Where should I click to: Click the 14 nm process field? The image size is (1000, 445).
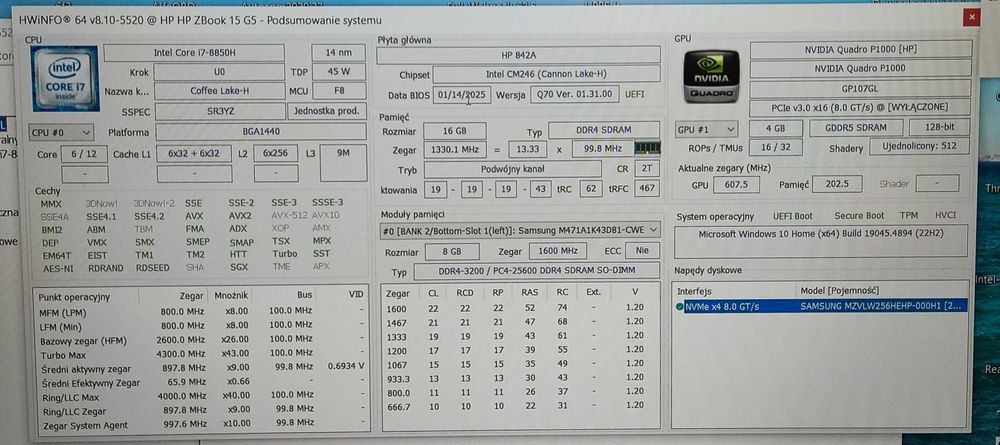tap(338, 53)
